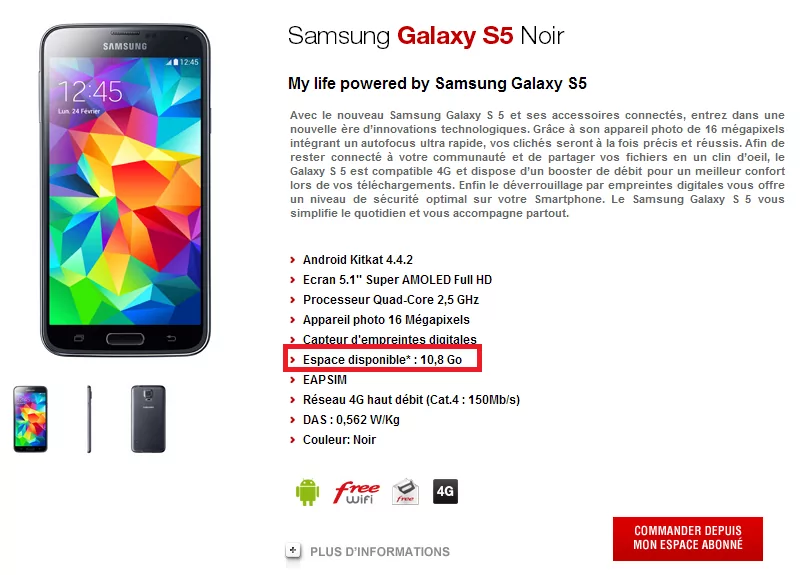Image resolution: width=802 pixels, height=575 pixels.
Task: Click the Espace disponible 10,8 Go item
Action: [383, 360]
